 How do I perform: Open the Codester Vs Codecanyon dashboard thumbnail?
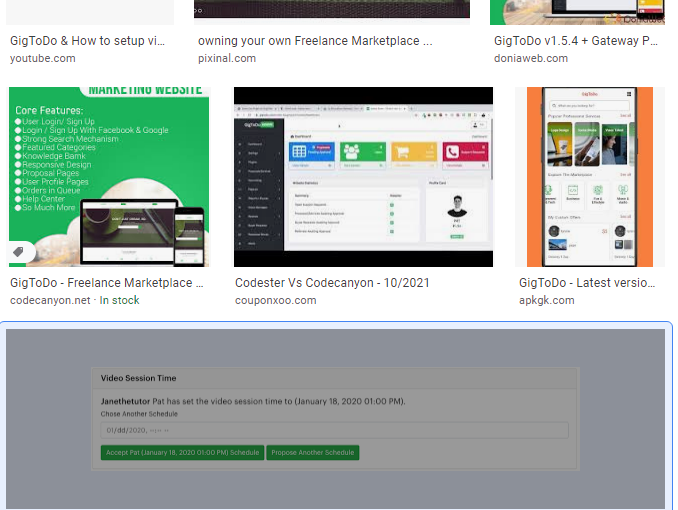tap(363, 176)
